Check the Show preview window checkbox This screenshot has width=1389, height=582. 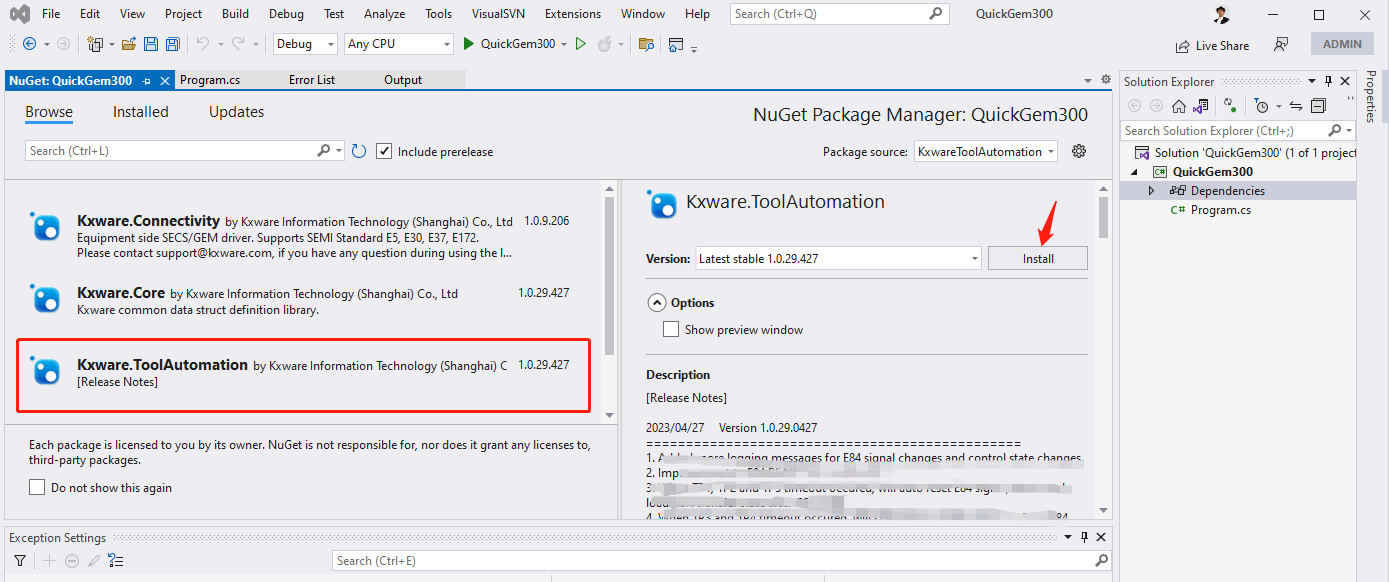click(671, 329)
